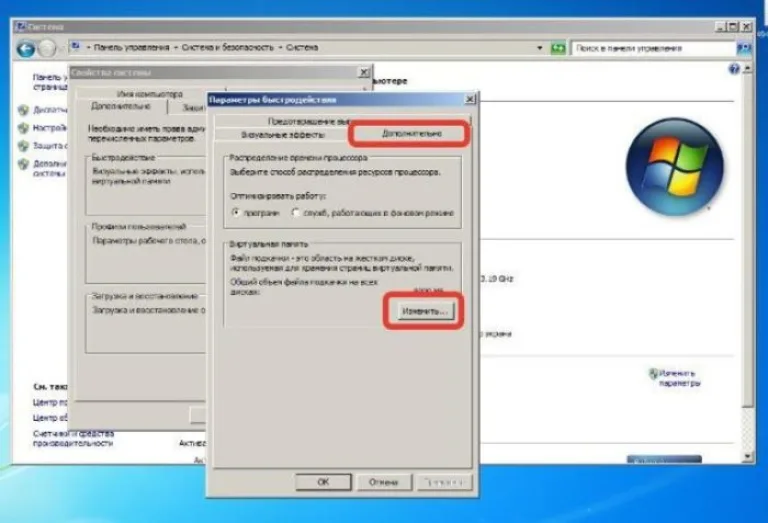The width and height of the screenshot is (768, 523).
Task: Click Панель управления in the address breadcrumb
Action: (x=131, y=48)
